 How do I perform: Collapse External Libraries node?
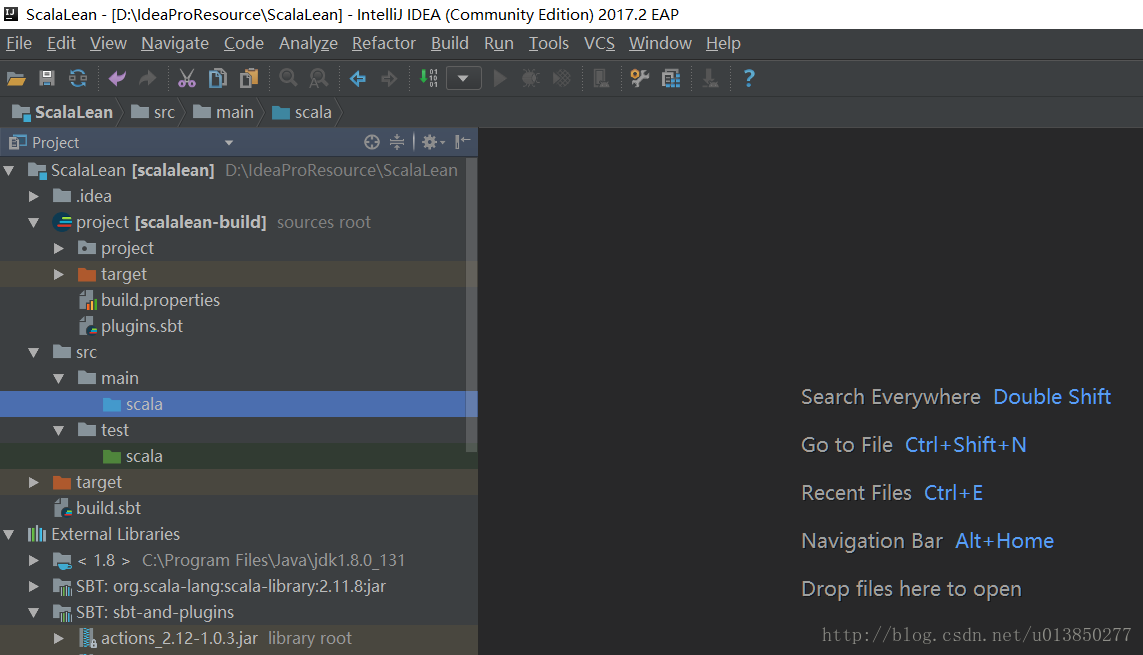click(x=9, y=535)
